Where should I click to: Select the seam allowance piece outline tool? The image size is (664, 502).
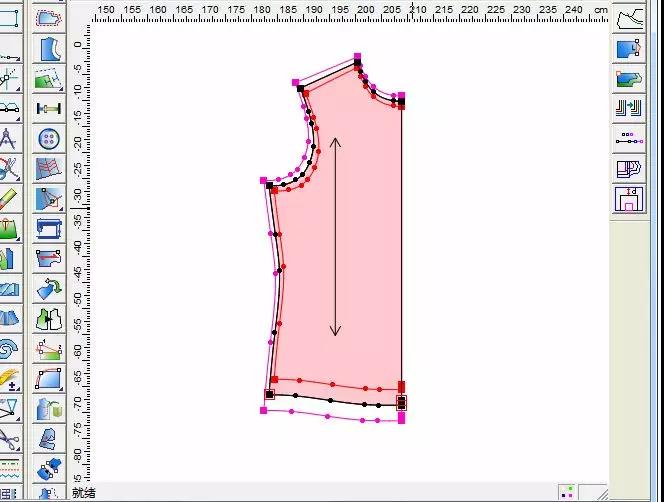click(x=48, y=20)
